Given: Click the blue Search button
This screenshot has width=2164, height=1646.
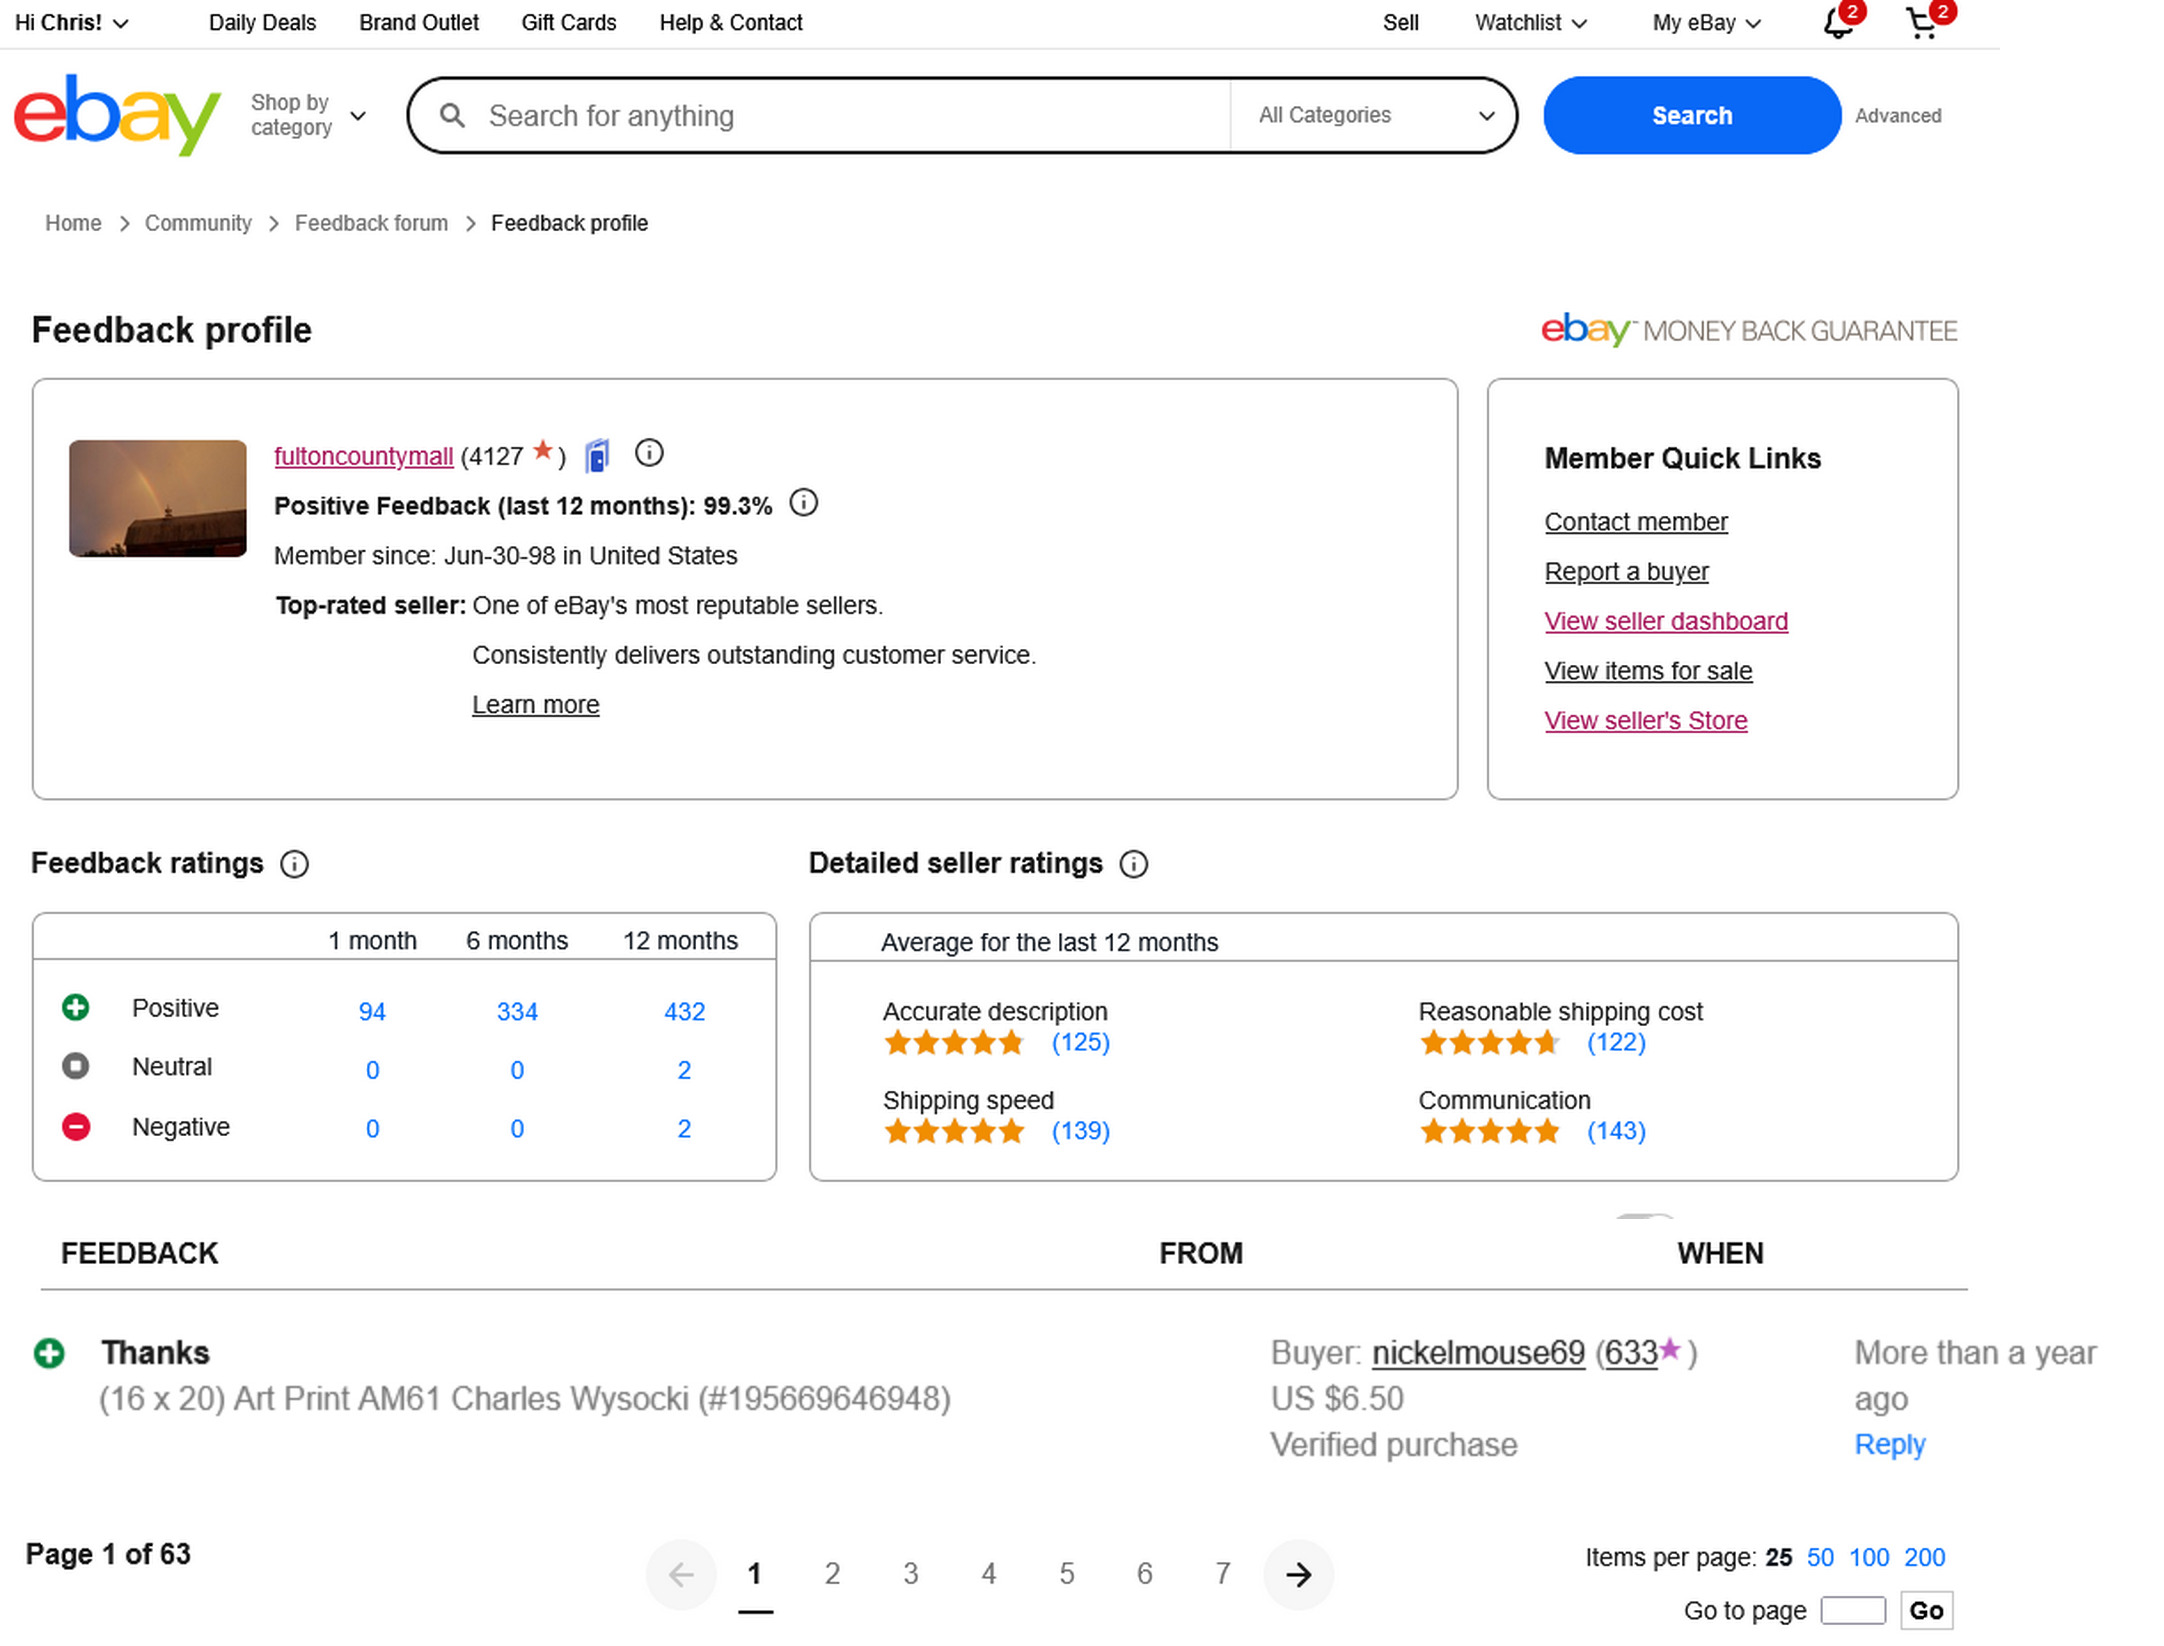Looking at the screenshot, I should 1691,115.
